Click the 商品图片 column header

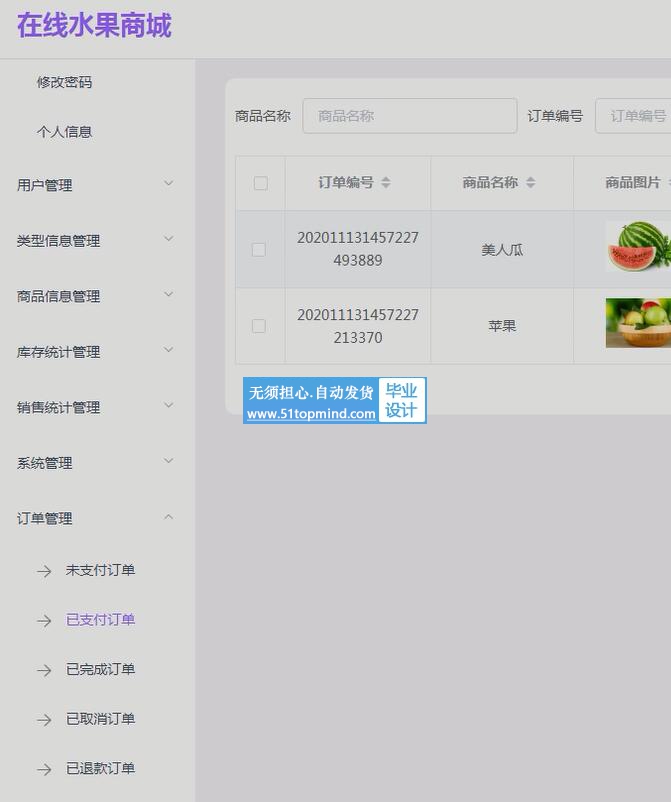(x=633, y=182)
